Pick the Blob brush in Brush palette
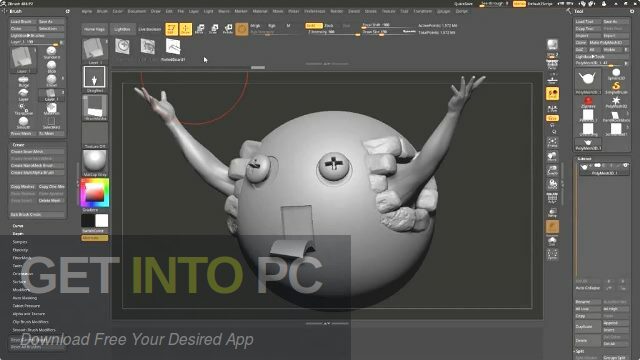The height and width of the screenshot is (360, 640). click(51, 66)
